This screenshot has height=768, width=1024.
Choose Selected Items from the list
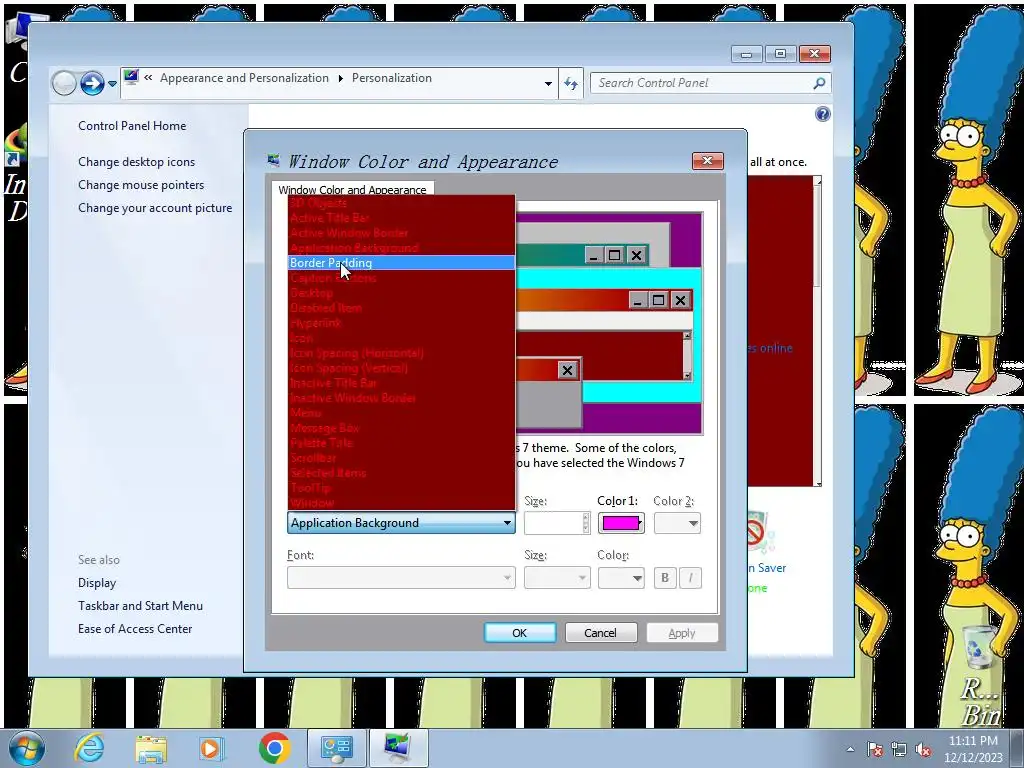401,473
